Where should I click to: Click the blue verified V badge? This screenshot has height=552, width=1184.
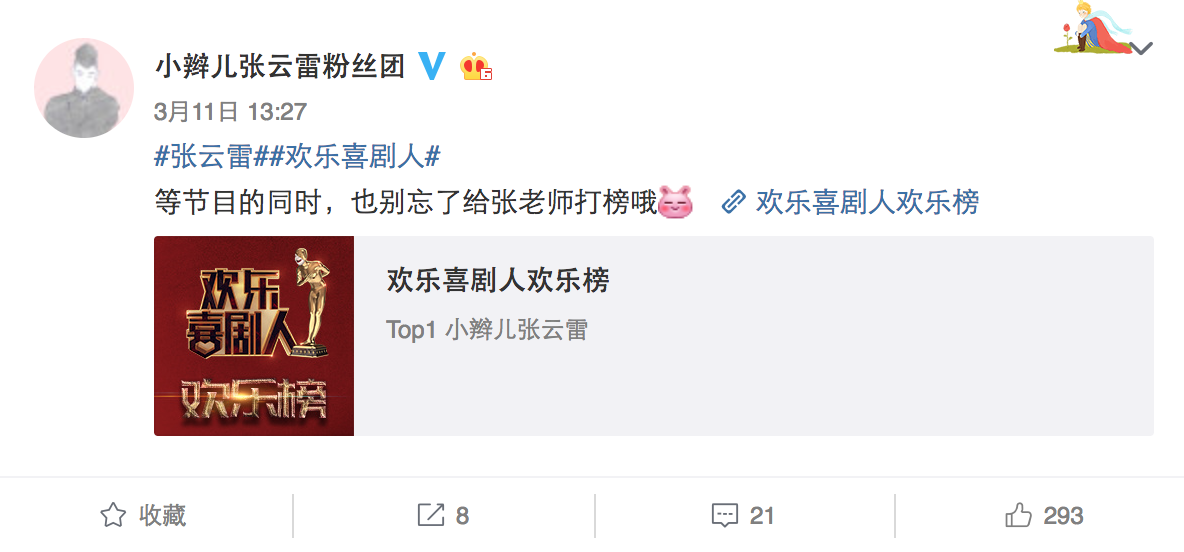pos(433,67)
